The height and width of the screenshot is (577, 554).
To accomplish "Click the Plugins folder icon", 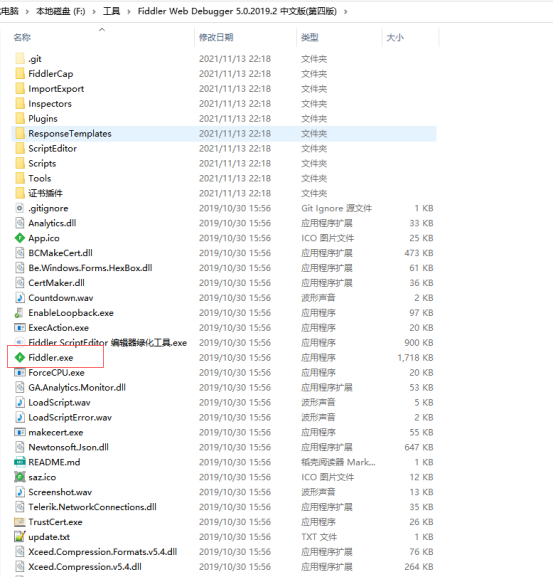I will click(20, 118).
